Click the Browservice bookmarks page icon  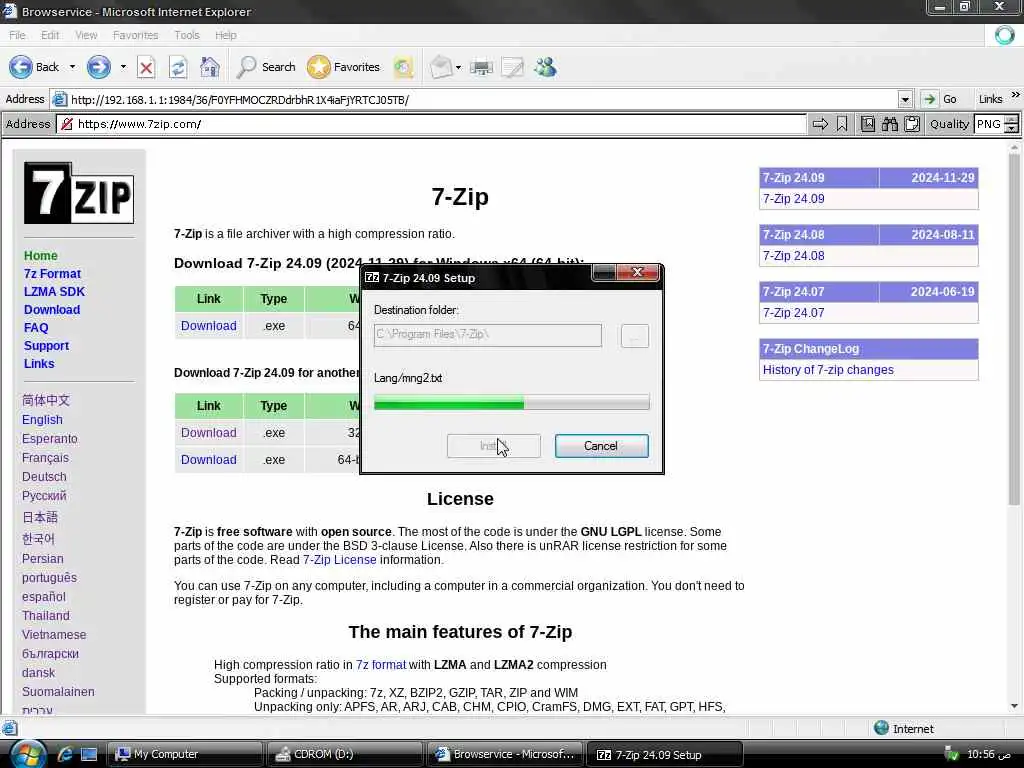click(x=868, y=124)
